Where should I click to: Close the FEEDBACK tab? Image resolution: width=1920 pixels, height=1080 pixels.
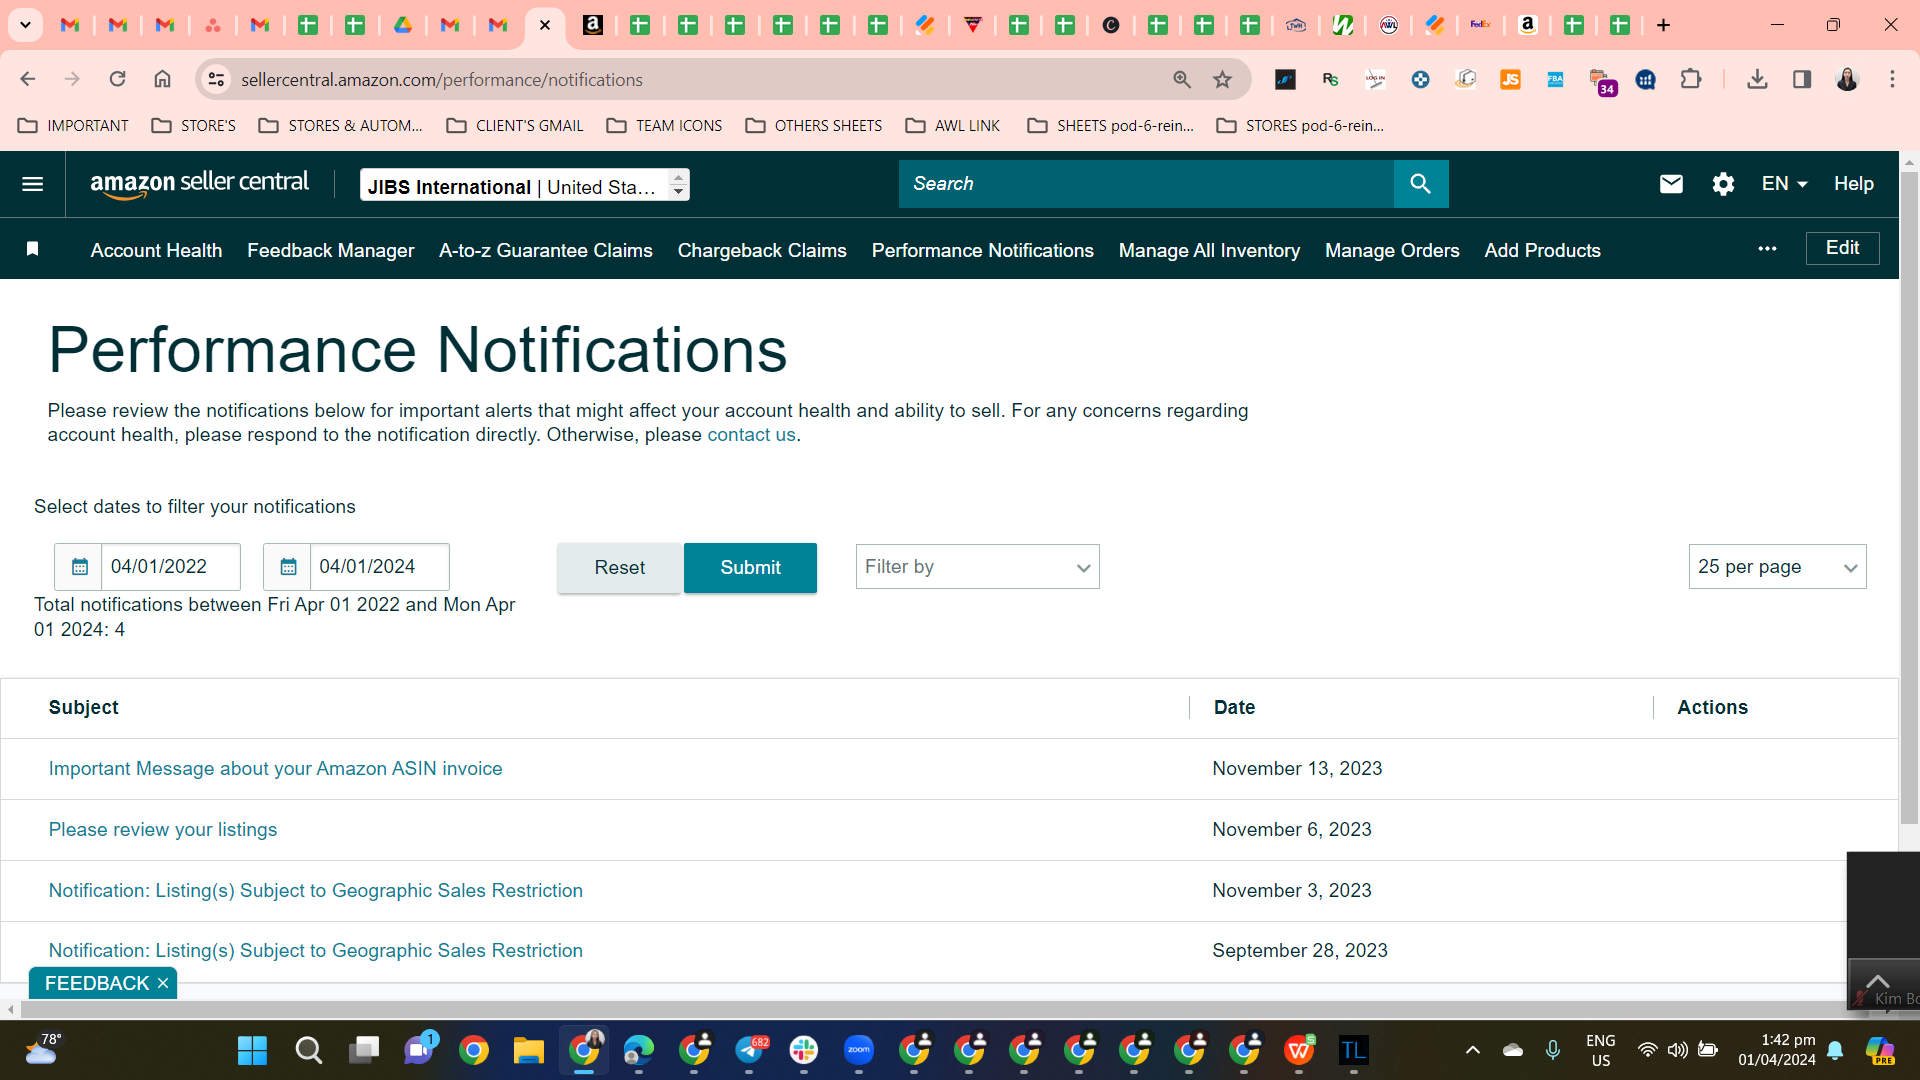[x=163, y=984]
